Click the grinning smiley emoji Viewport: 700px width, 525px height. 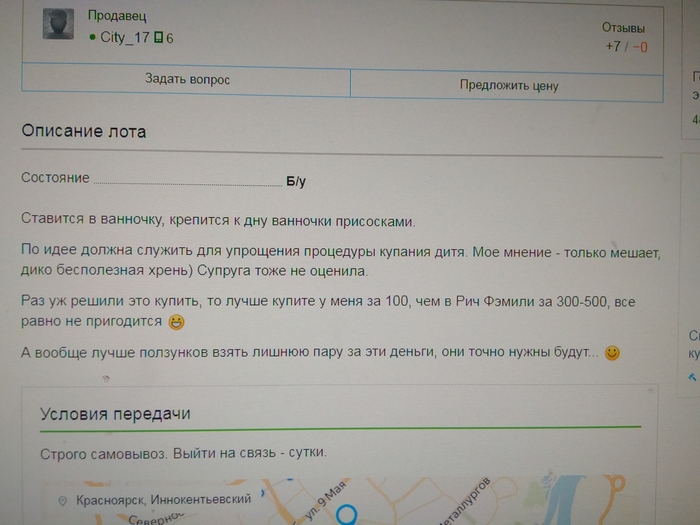(176, 322)
